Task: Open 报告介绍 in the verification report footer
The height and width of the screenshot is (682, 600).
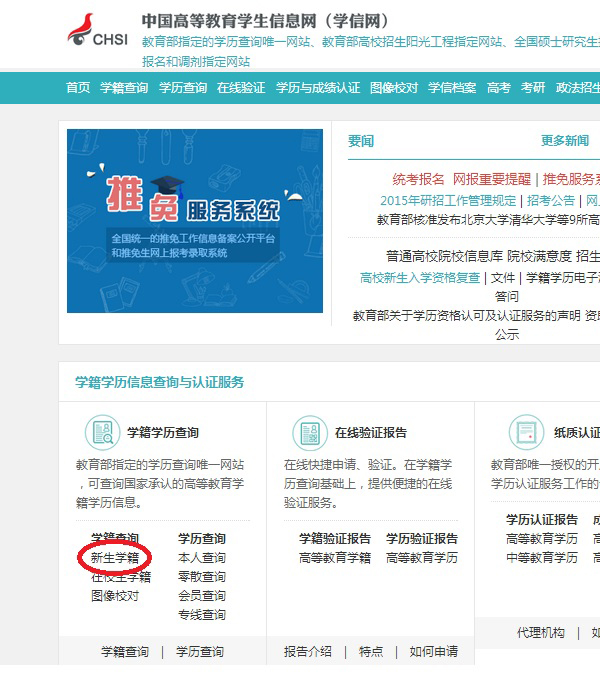Action: coord(307,651)
